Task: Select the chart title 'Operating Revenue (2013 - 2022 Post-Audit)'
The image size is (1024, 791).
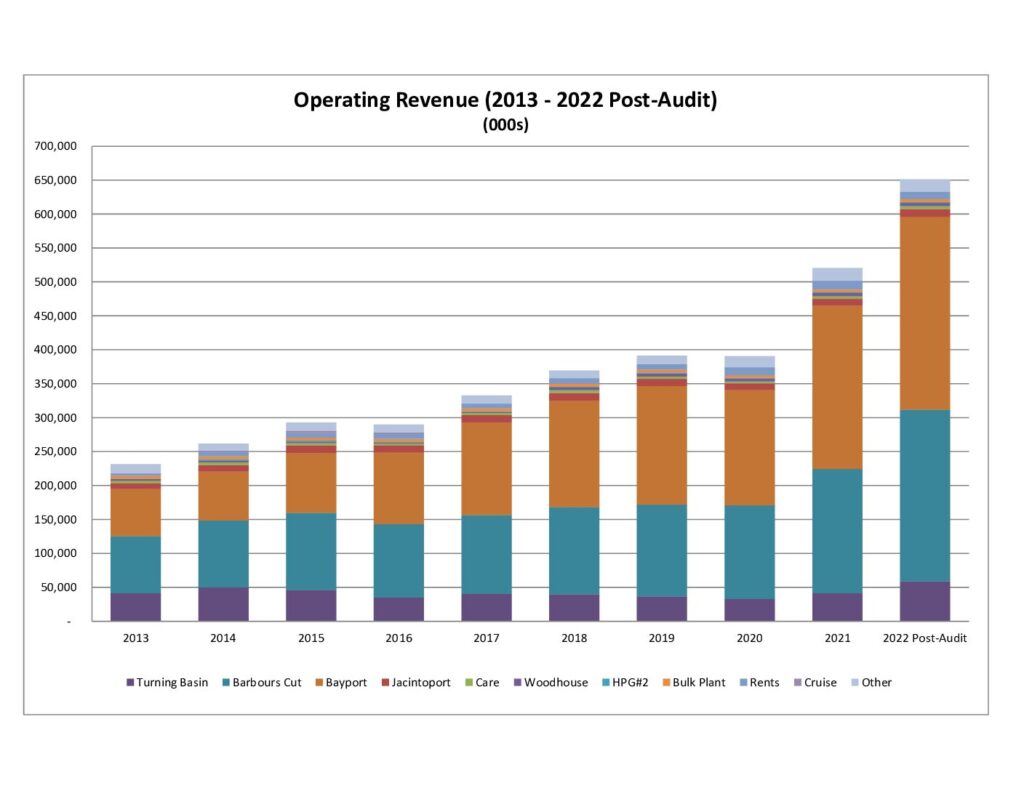Action: coord(505,100)
